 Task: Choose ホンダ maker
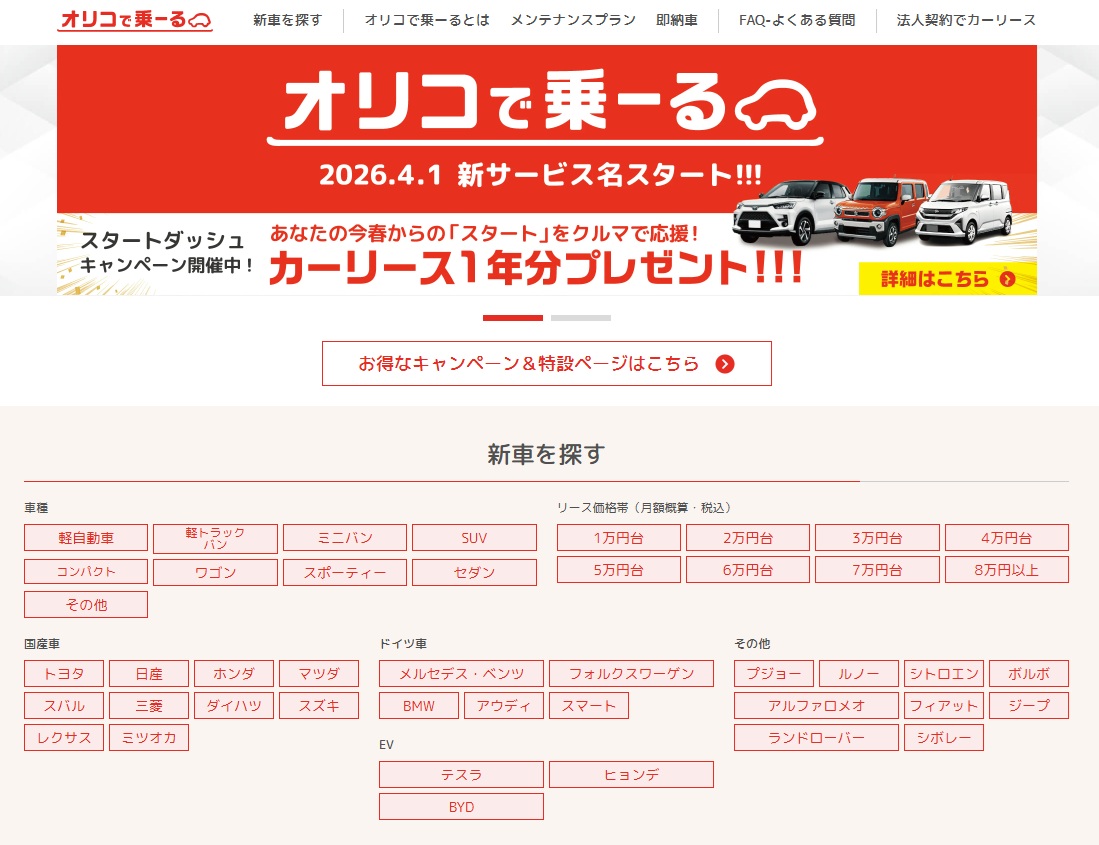click(x=234, y=674)
